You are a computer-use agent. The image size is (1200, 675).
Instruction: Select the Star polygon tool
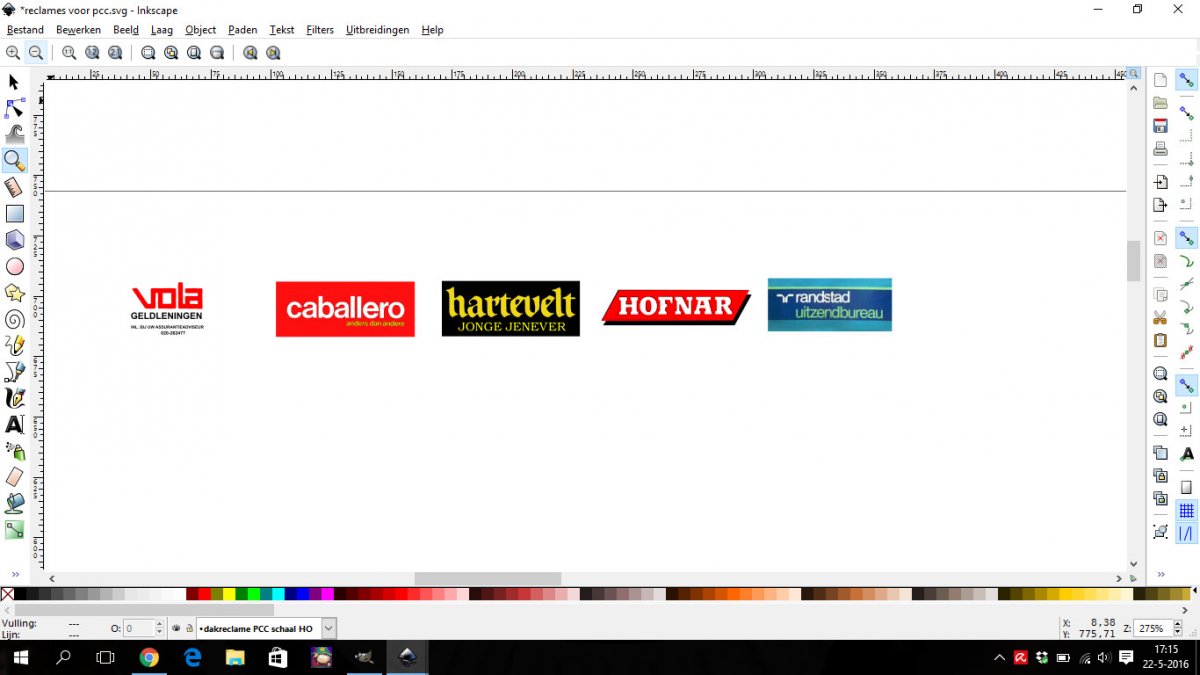click(x=14, y=293)
